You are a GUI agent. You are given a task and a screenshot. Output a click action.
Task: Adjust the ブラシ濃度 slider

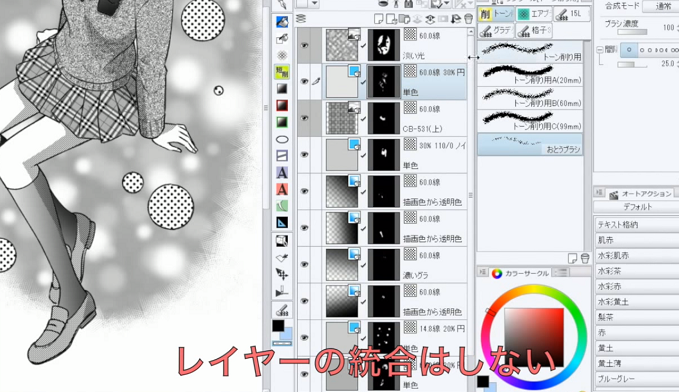tap(632, 32)
